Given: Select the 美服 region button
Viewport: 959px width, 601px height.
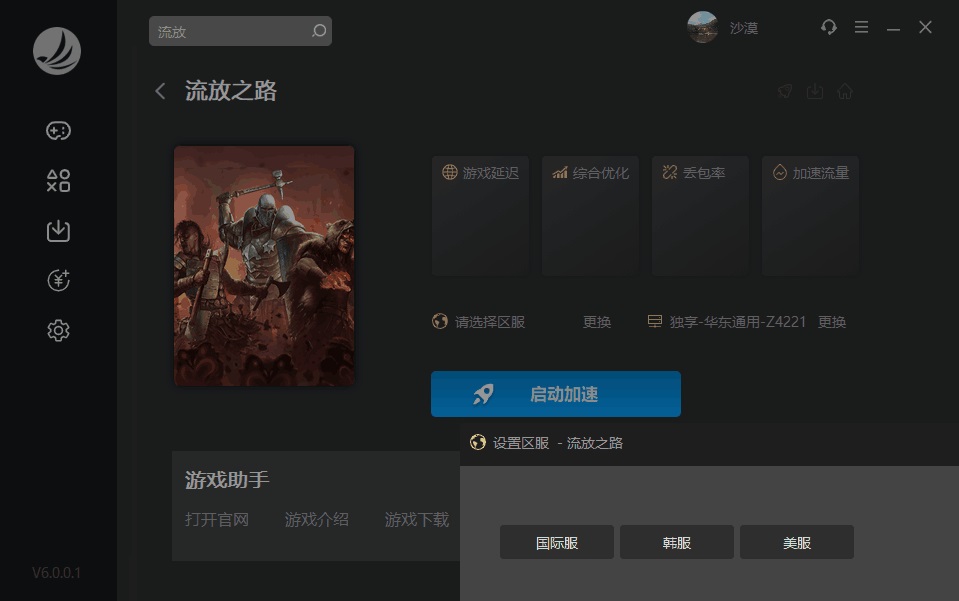Looking at the screenshot, I should tap(796, 542).
